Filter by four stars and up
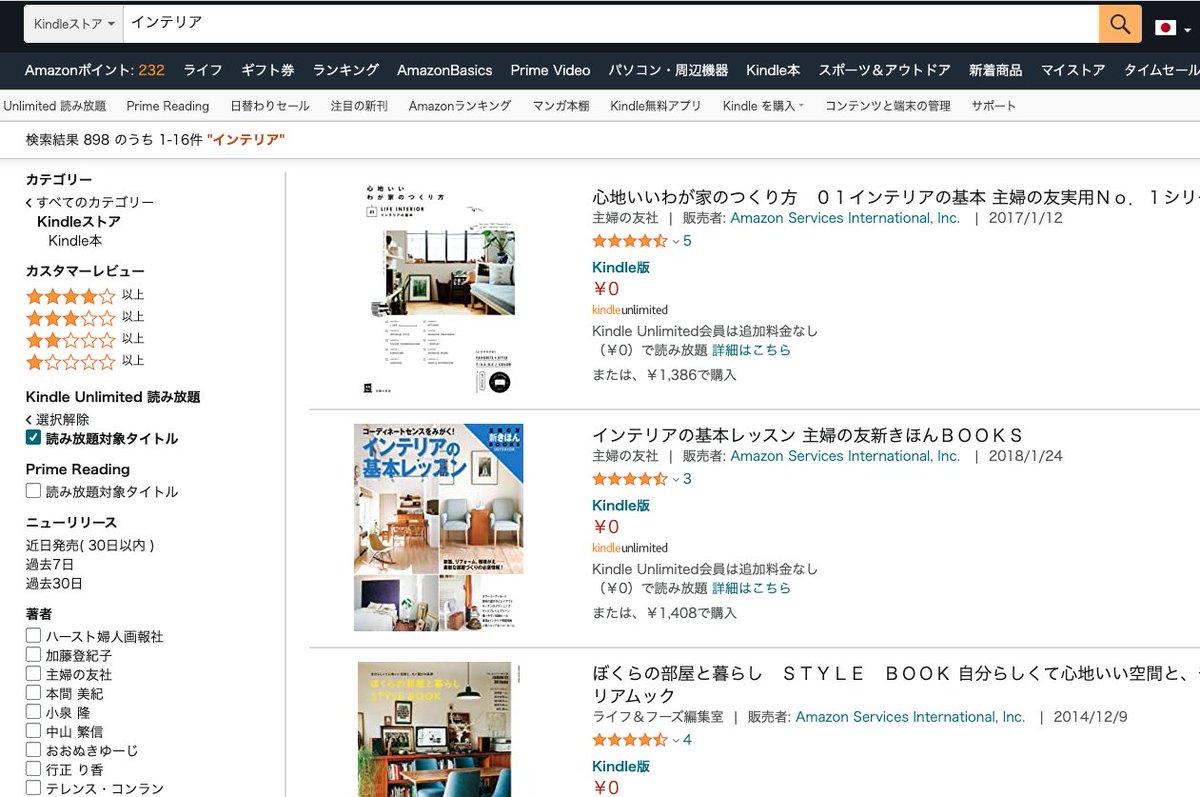 (85, 295)
